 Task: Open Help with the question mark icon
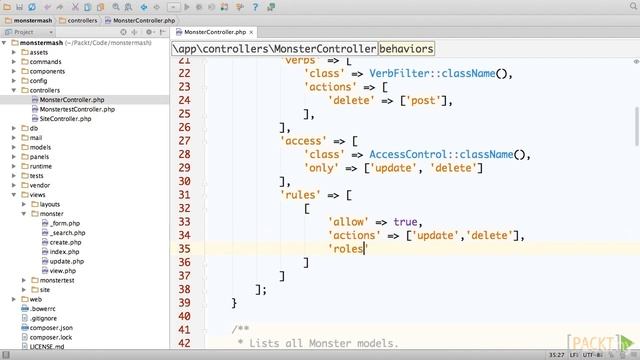tap(255, 7)
